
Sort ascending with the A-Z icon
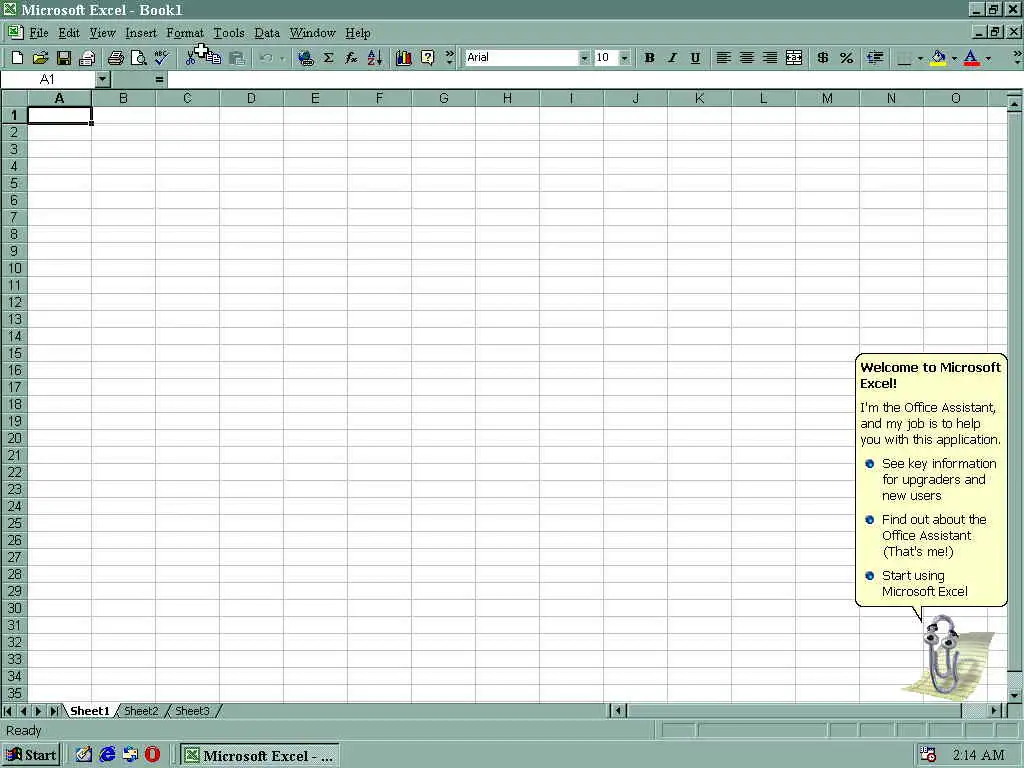pos(374,58)
